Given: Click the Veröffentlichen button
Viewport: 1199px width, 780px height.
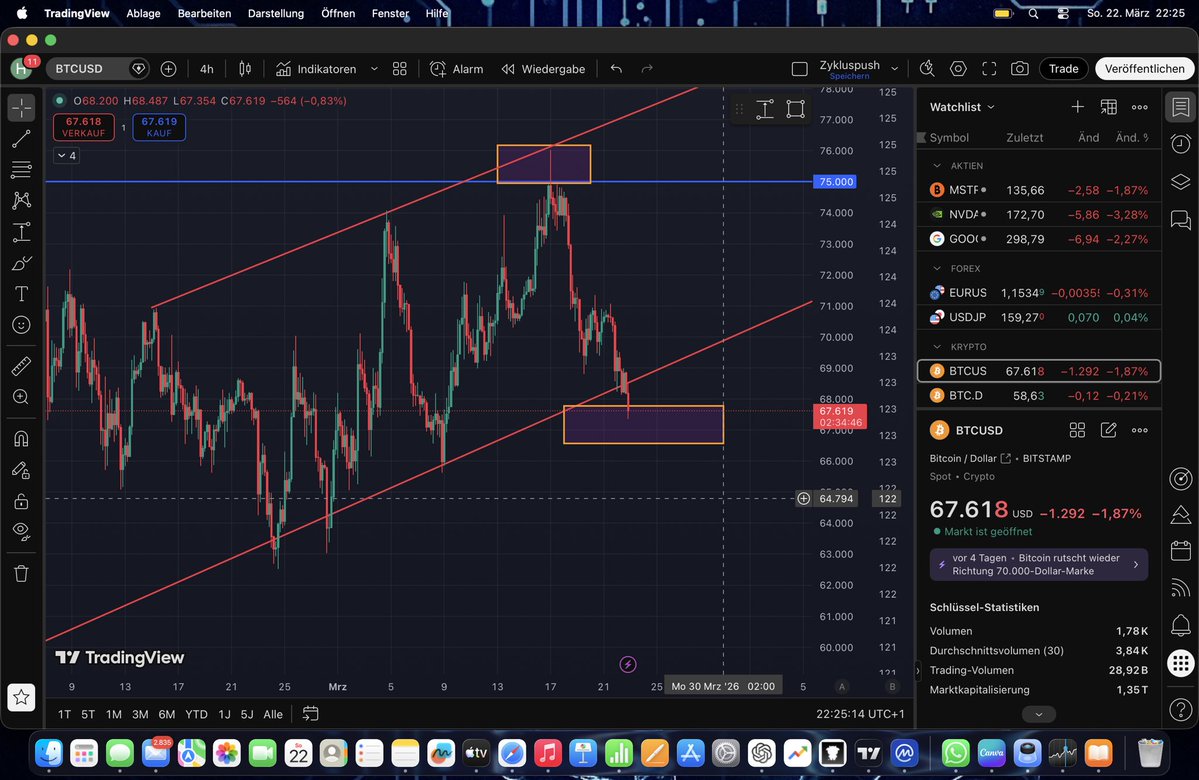Looking at the screenshot, I should [1144, 69].
